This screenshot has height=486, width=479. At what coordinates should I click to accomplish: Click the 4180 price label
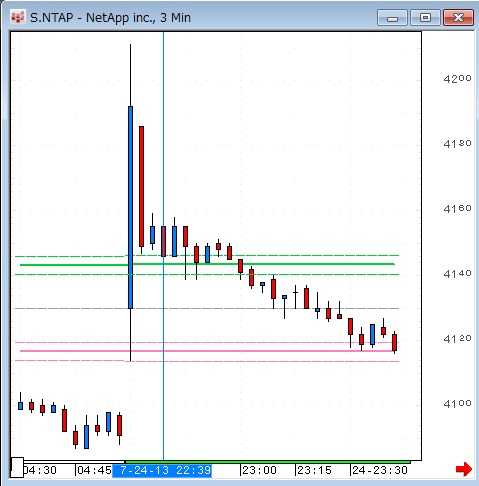tap(457, 144)
